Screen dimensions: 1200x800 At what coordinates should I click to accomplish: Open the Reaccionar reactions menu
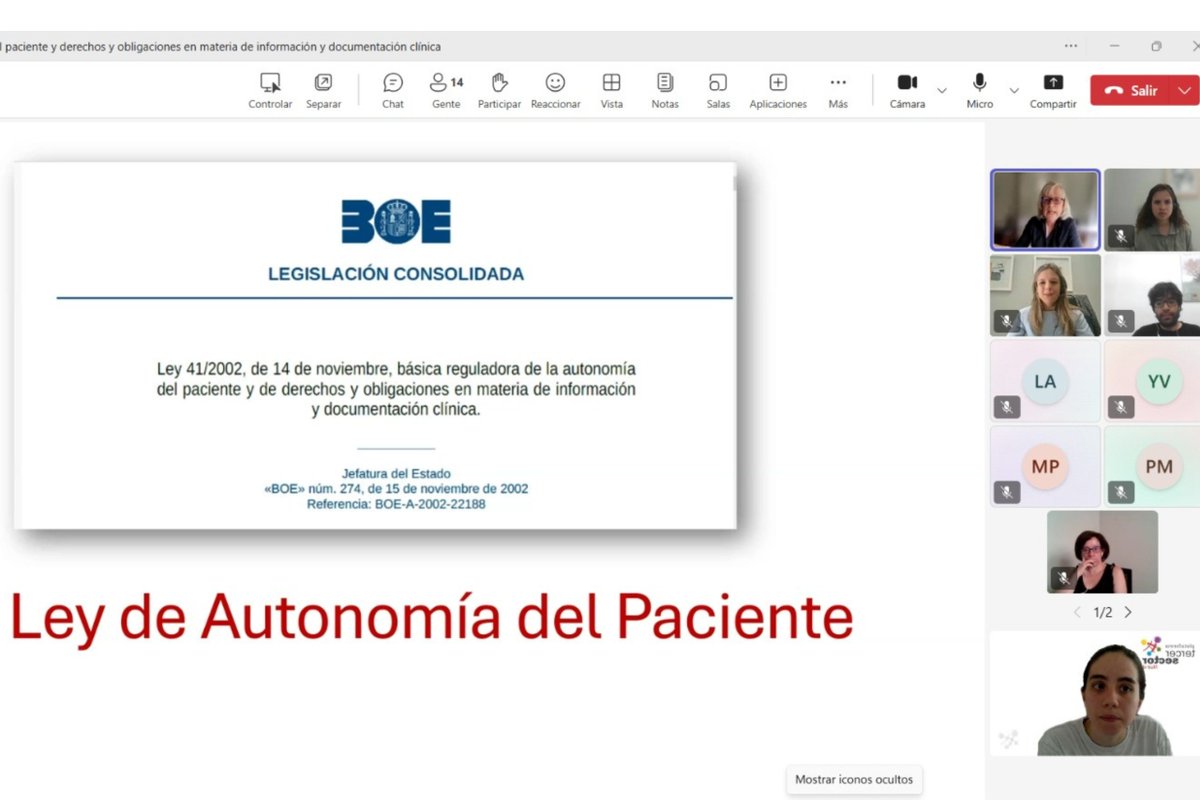click(x=555, y=89)
